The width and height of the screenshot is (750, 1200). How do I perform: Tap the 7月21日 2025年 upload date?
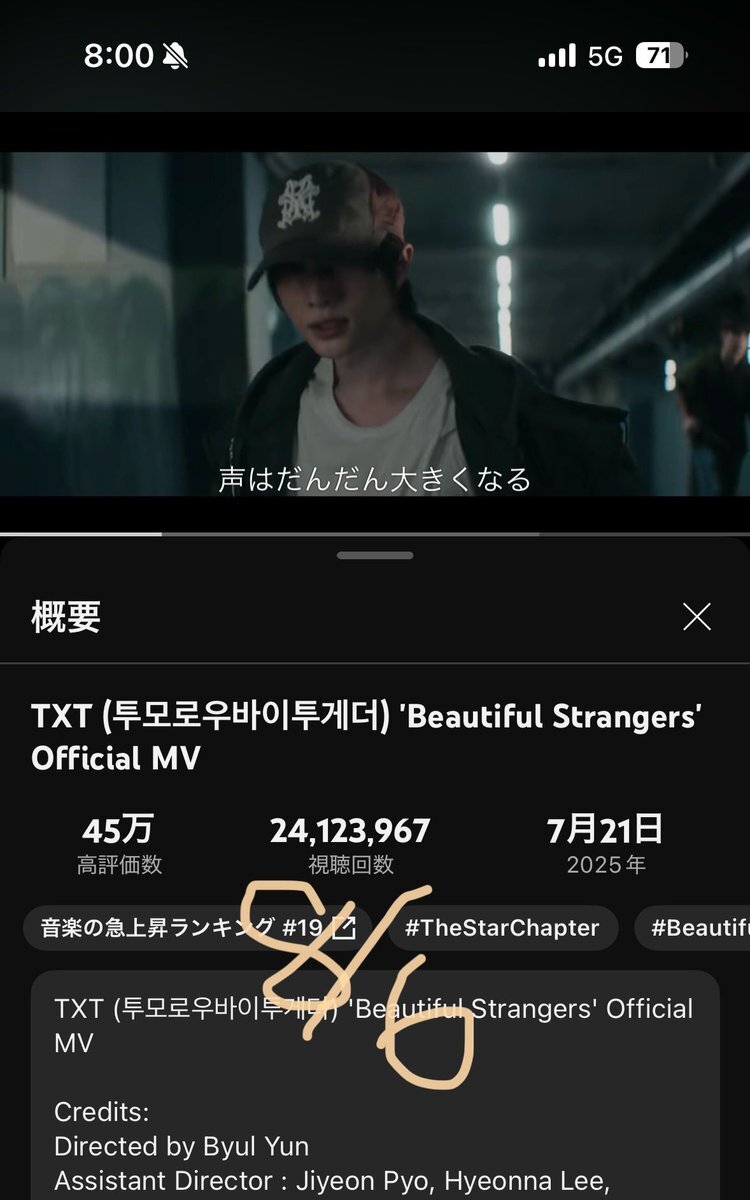pos(605,846)
